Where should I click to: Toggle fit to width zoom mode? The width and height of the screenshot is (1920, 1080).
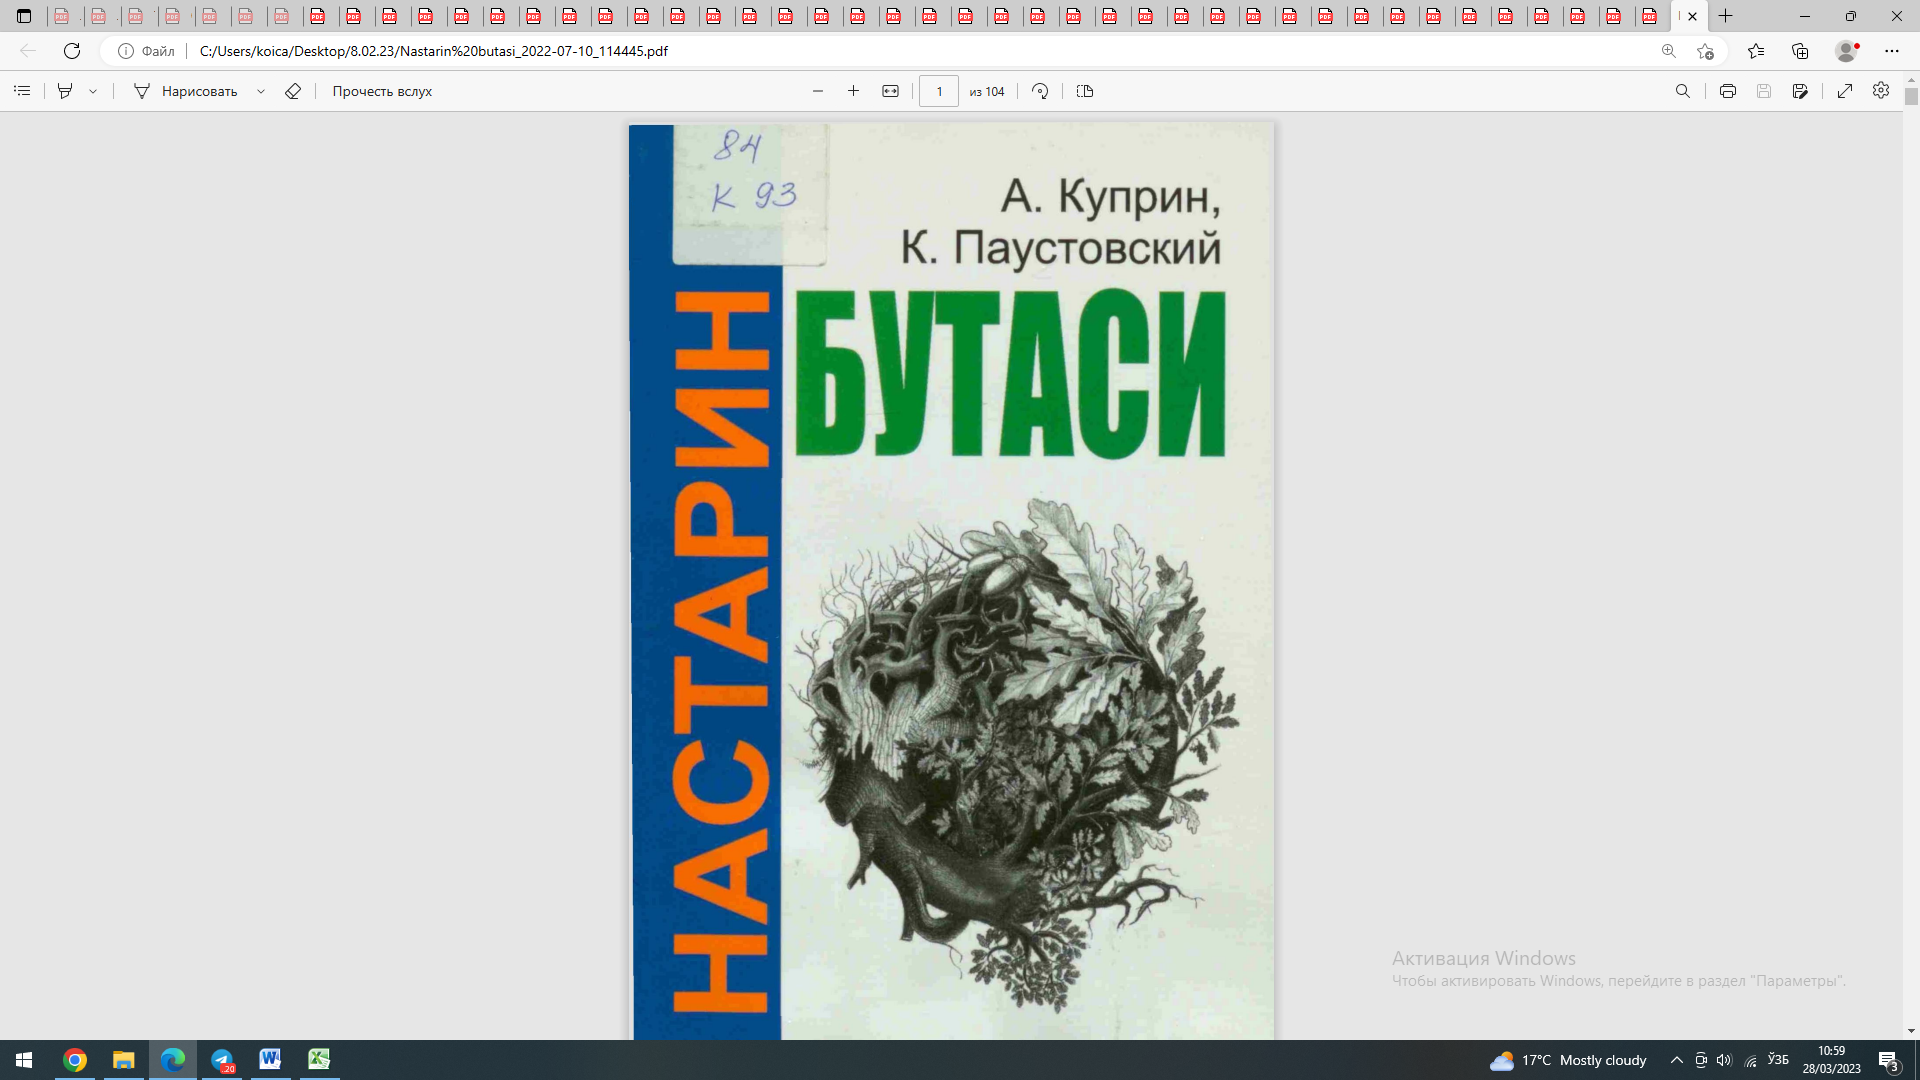(x=889, y=91)
